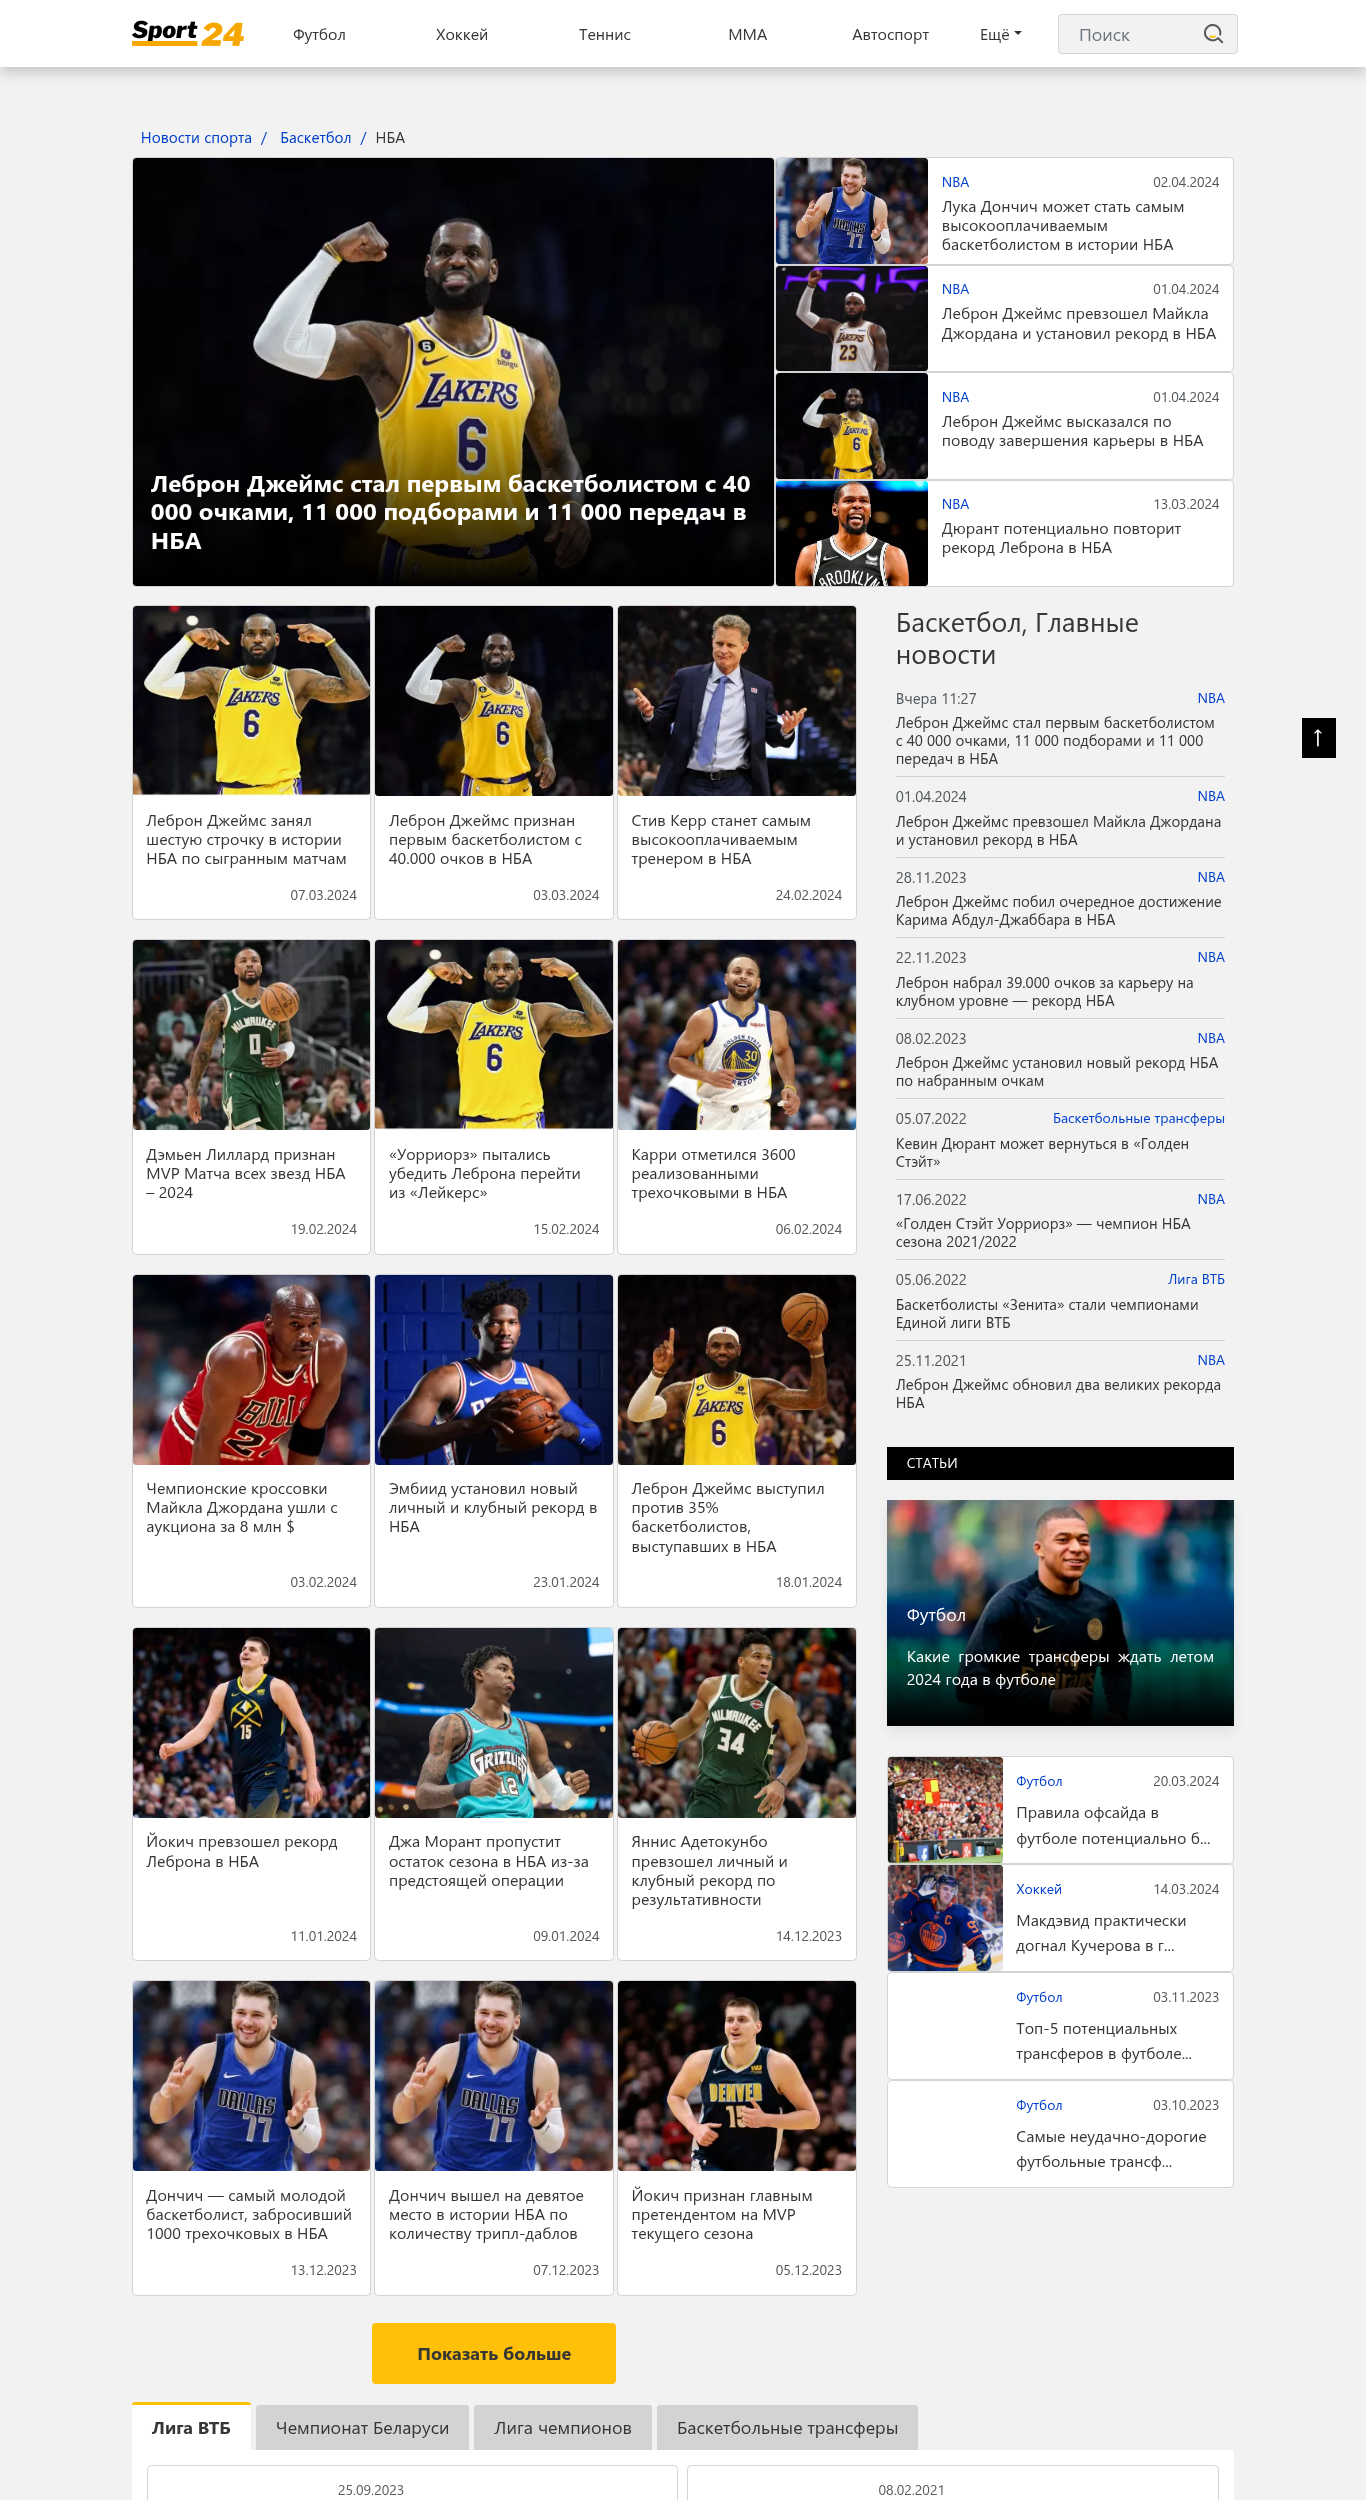Click the Kevin Durant Brooklyn thumbnail
The width and height of the screenshot is (1366, 2500).
851,533
